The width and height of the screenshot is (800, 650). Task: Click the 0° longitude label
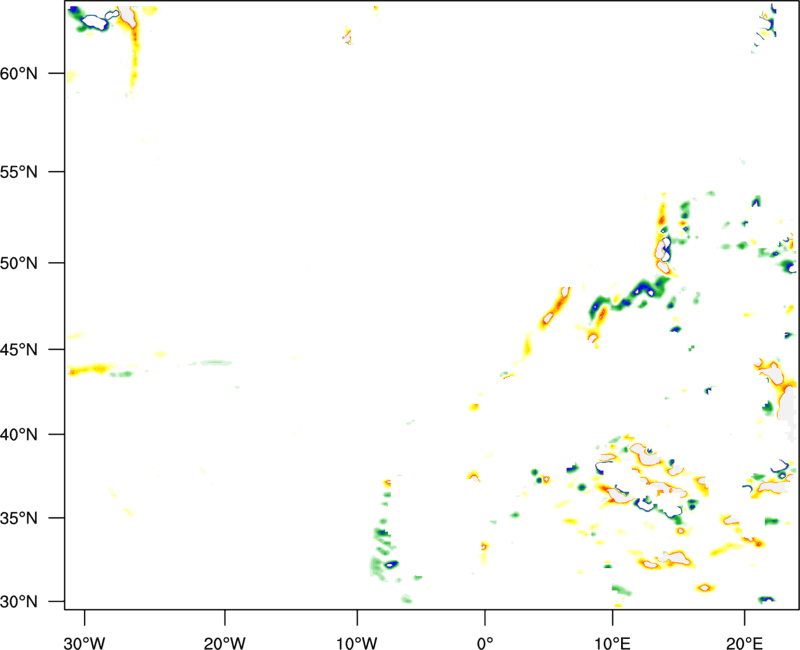[485, 643]
